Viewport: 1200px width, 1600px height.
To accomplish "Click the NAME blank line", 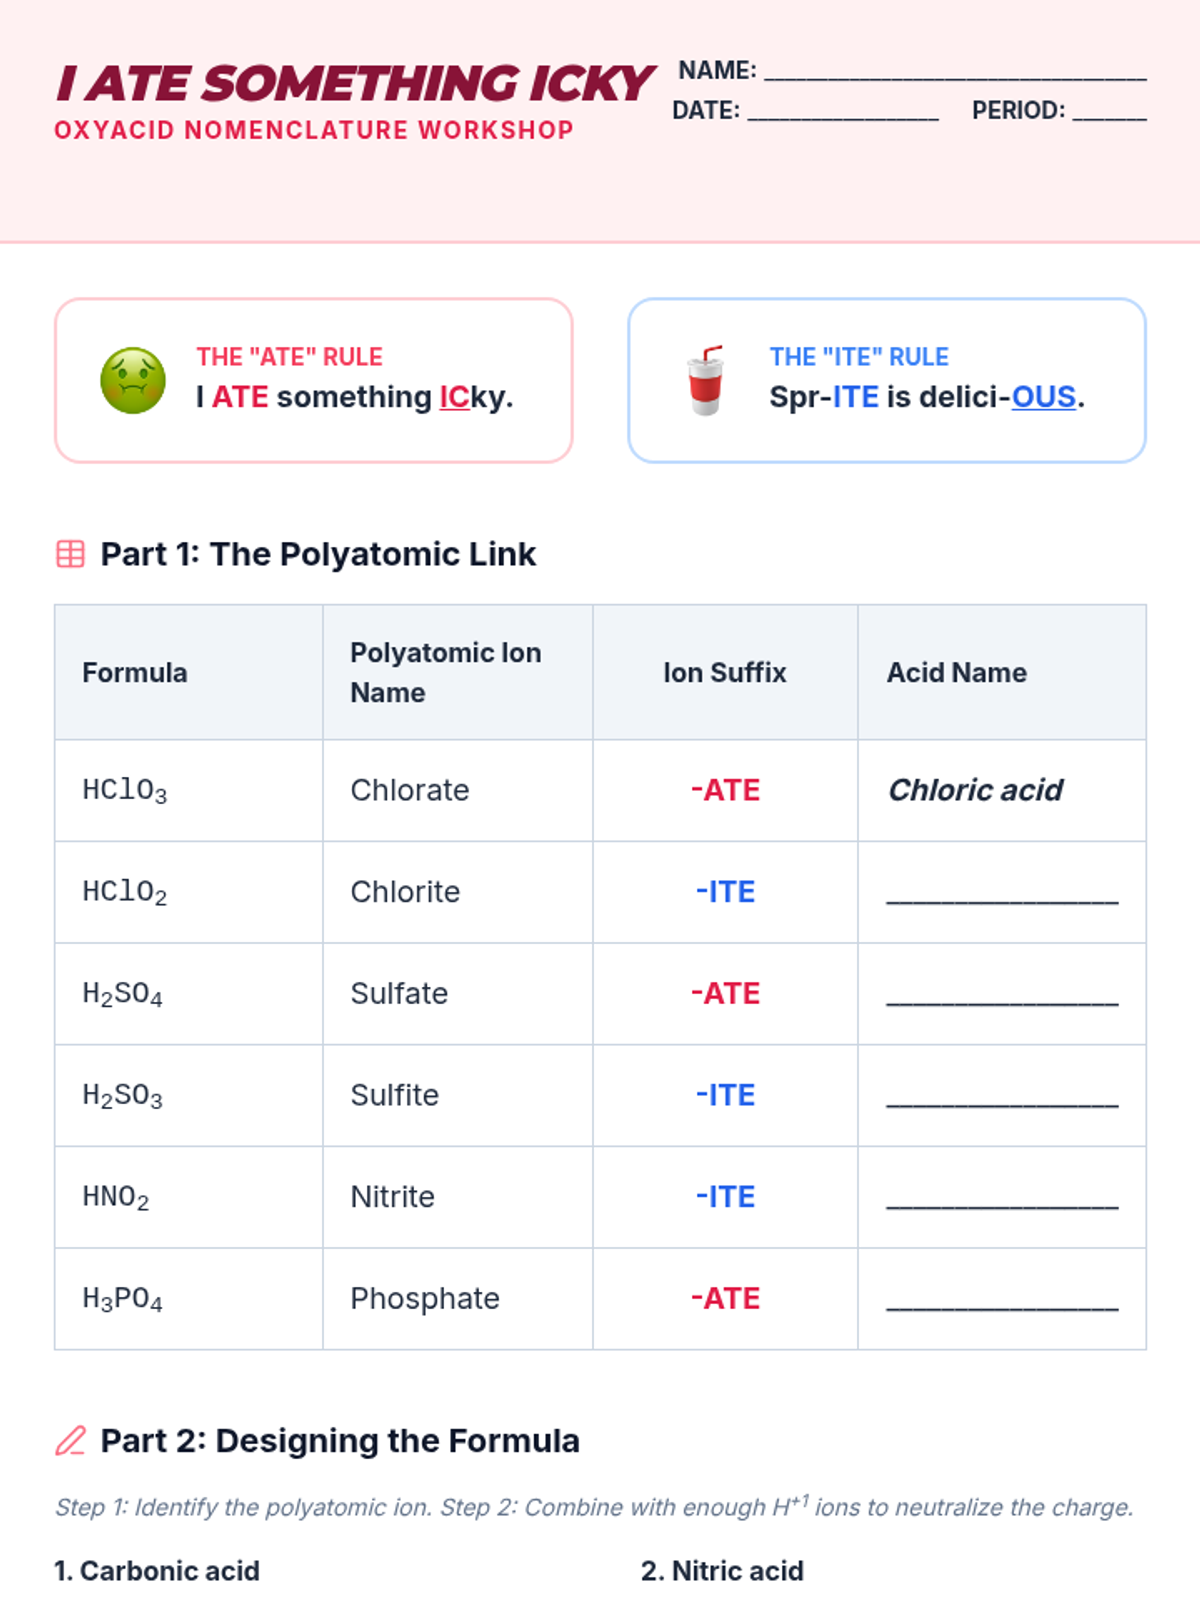I will tap(955, 72).
